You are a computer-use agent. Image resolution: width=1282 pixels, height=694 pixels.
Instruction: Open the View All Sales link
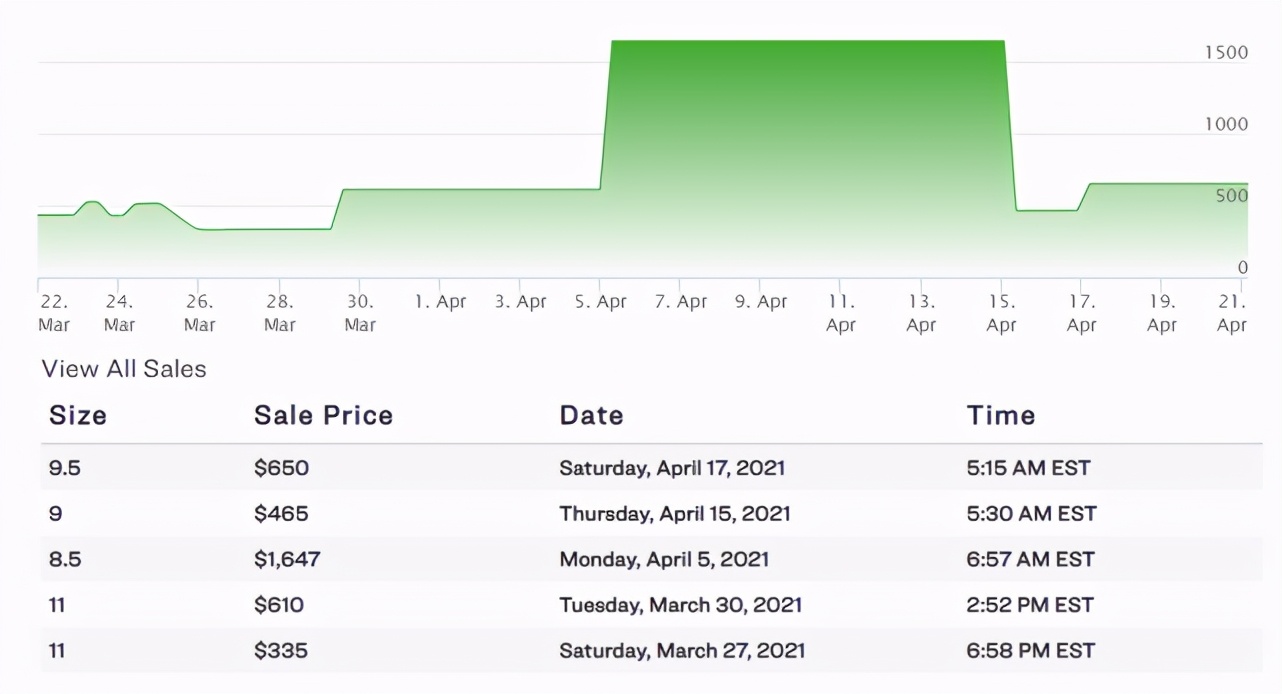click(x=124, y=369)
